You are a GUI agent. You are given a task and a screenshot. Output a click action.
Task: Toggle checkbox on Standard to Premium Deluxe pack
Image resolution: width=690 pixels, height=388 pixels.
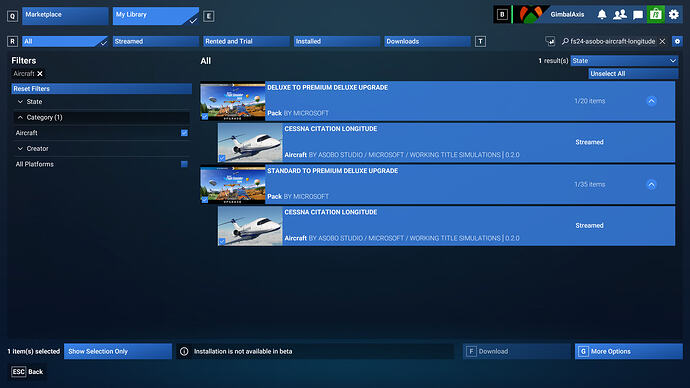(x=205, y=200)
